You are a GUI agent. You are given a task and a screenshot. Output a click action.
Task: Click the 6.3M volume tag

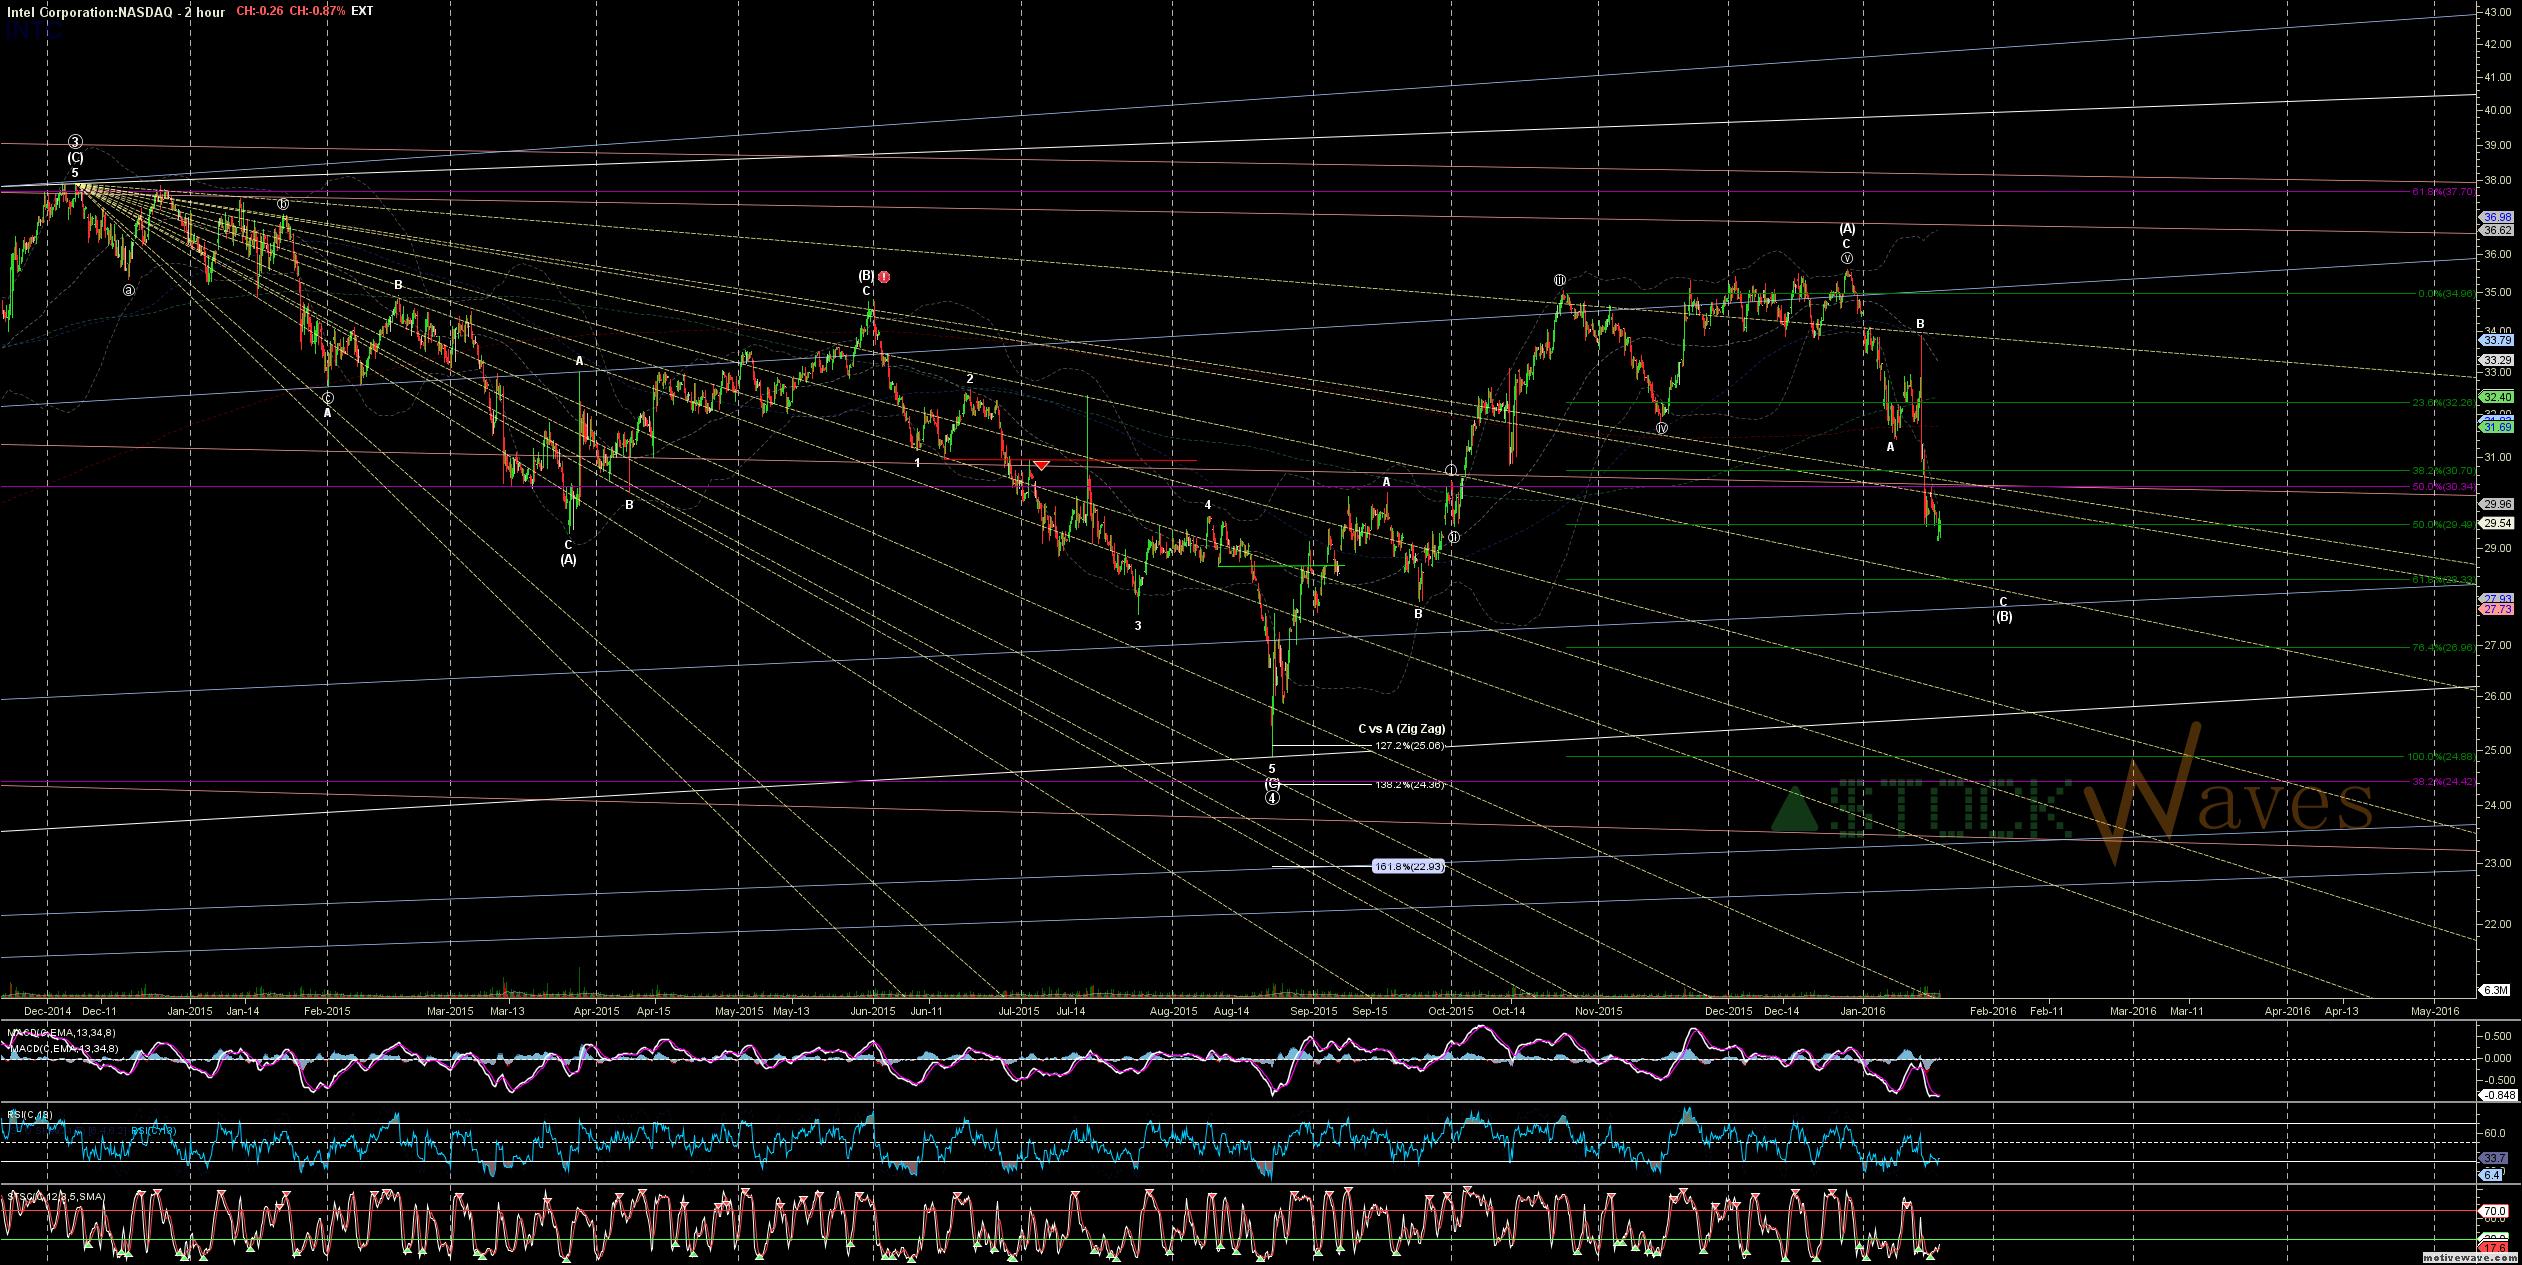[x=2495, y=990]
